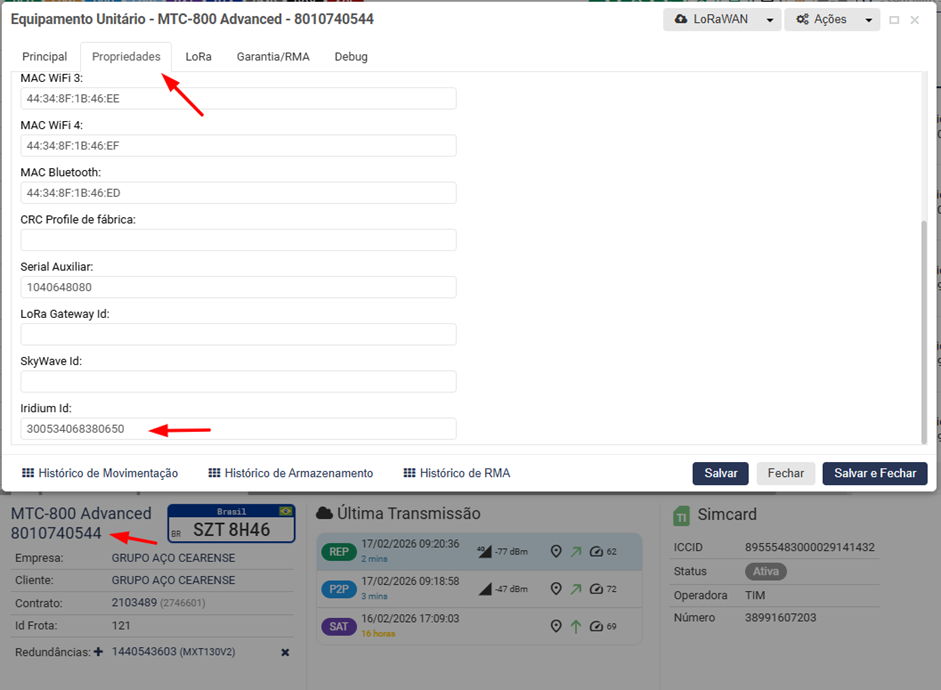Switch to the Principal tab
This screenshot has width=941, height=690.
45,57
